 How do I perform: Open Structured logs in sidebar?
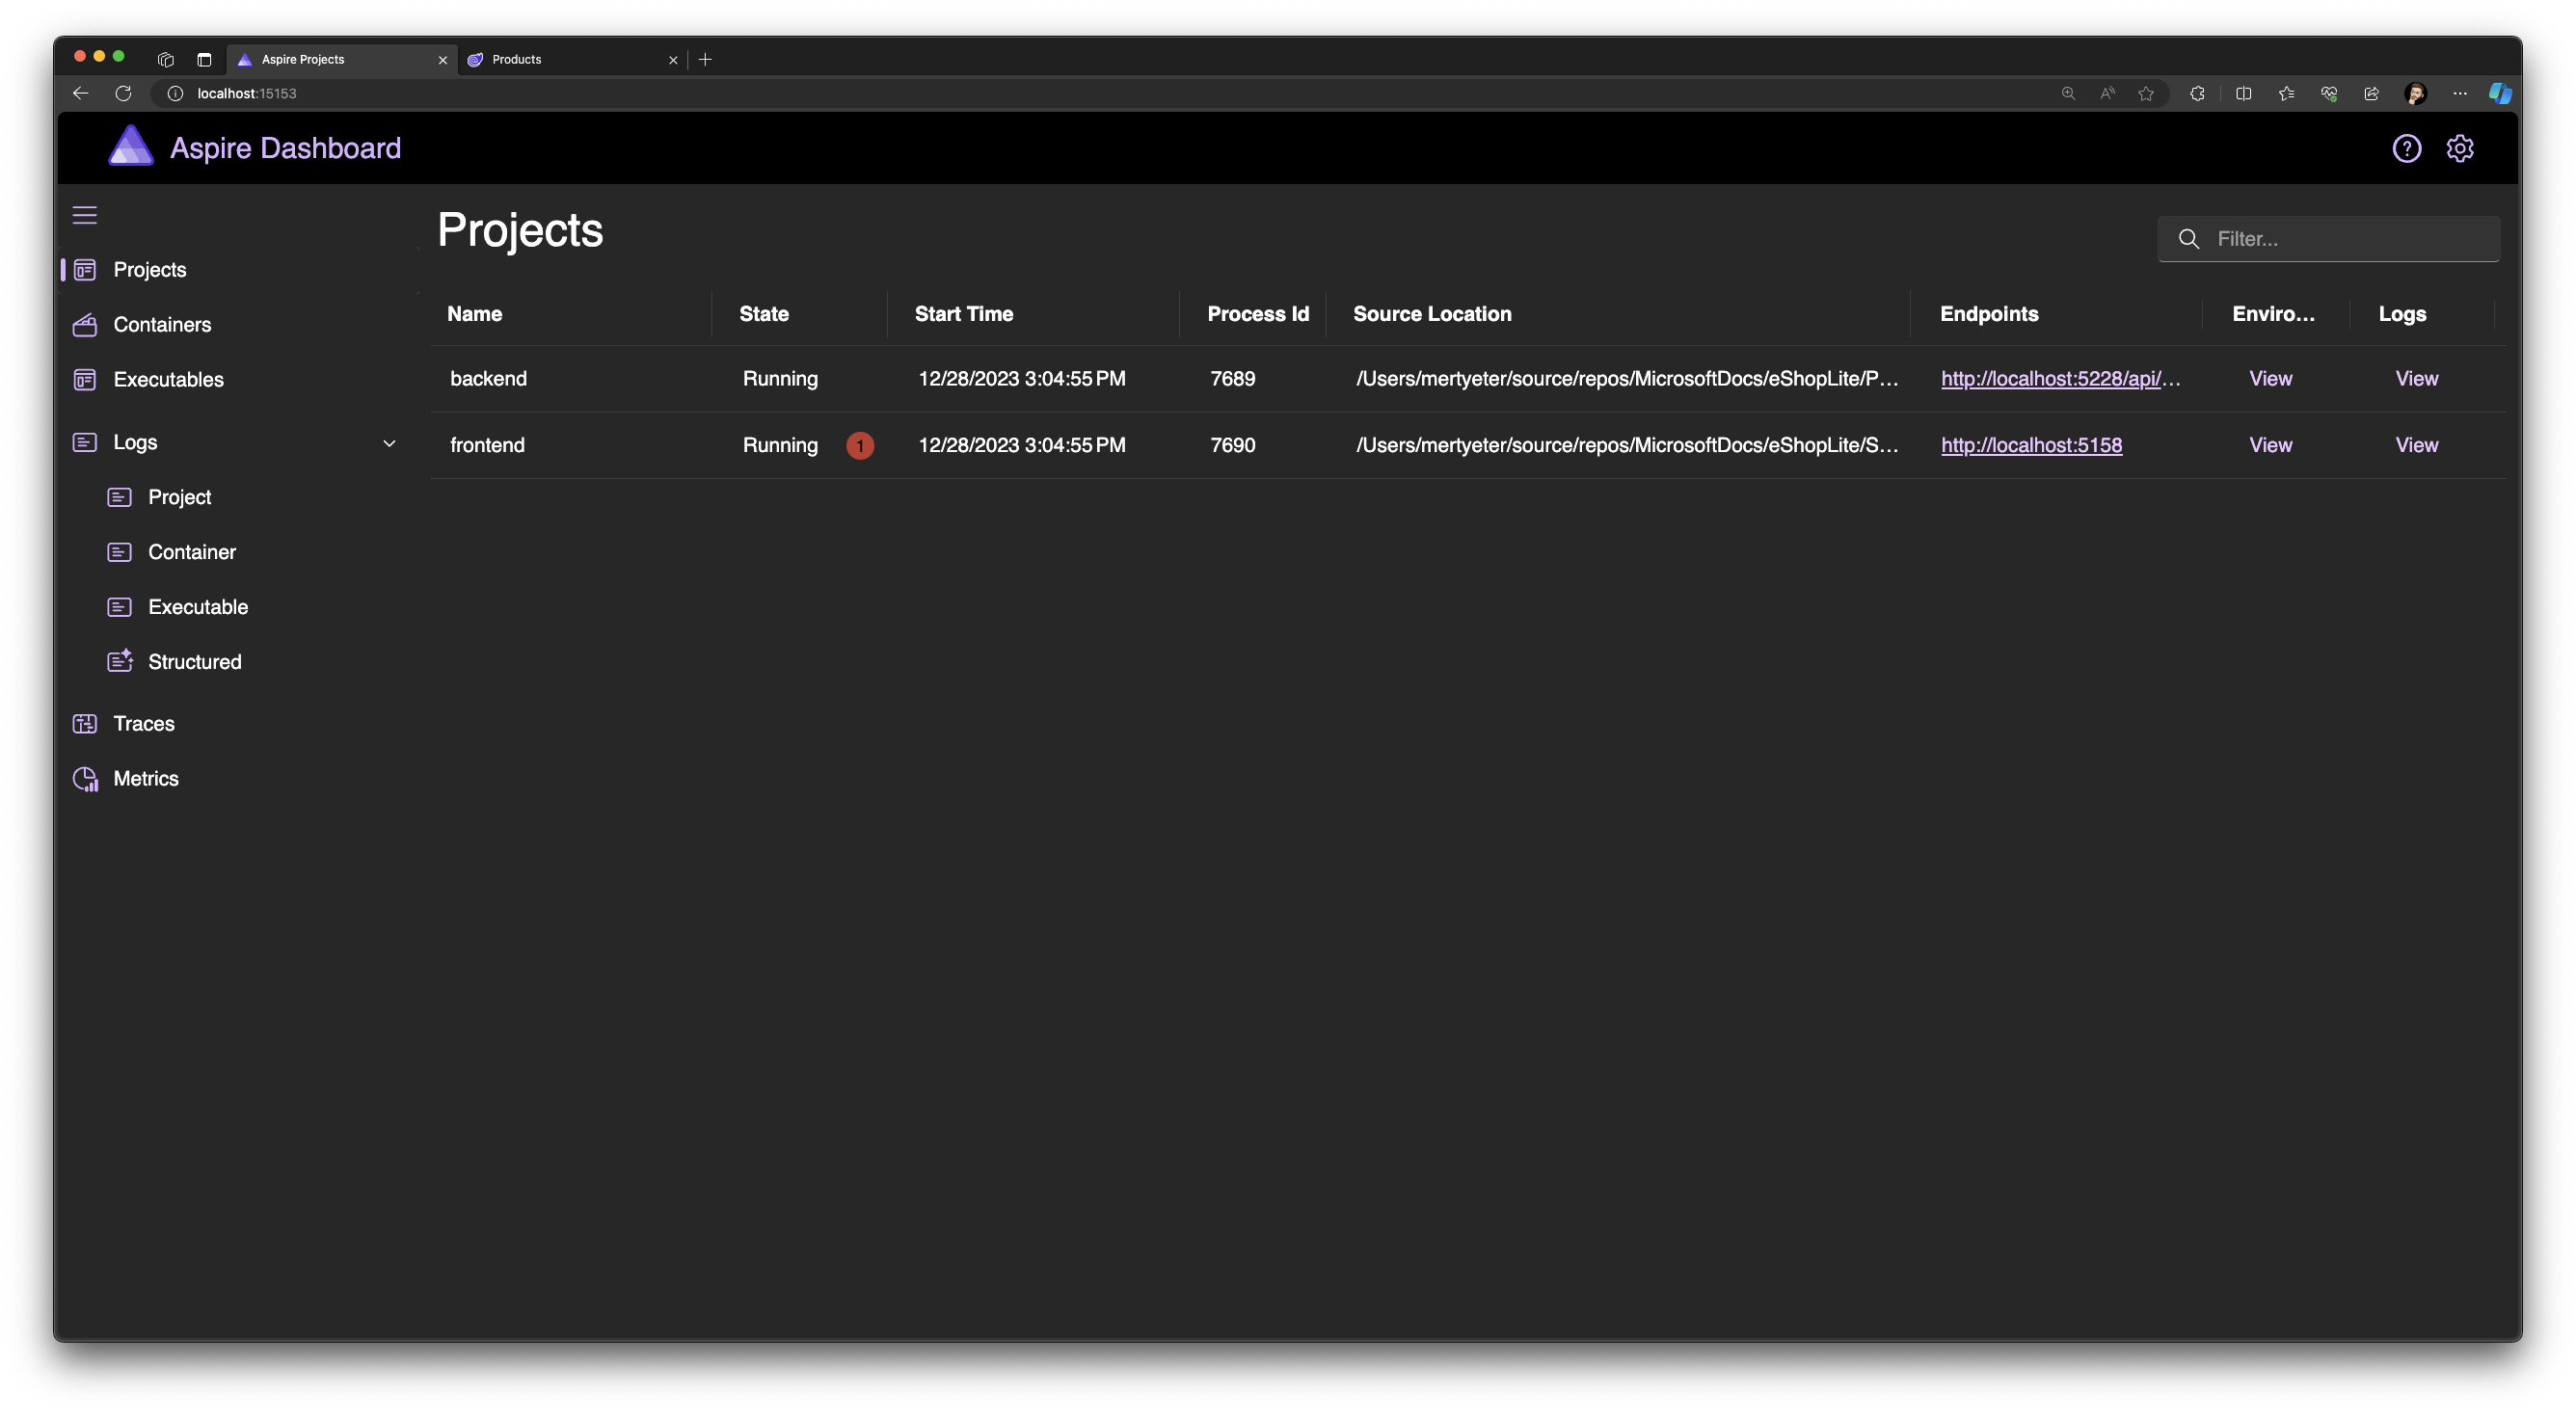[x=195, y=662]
